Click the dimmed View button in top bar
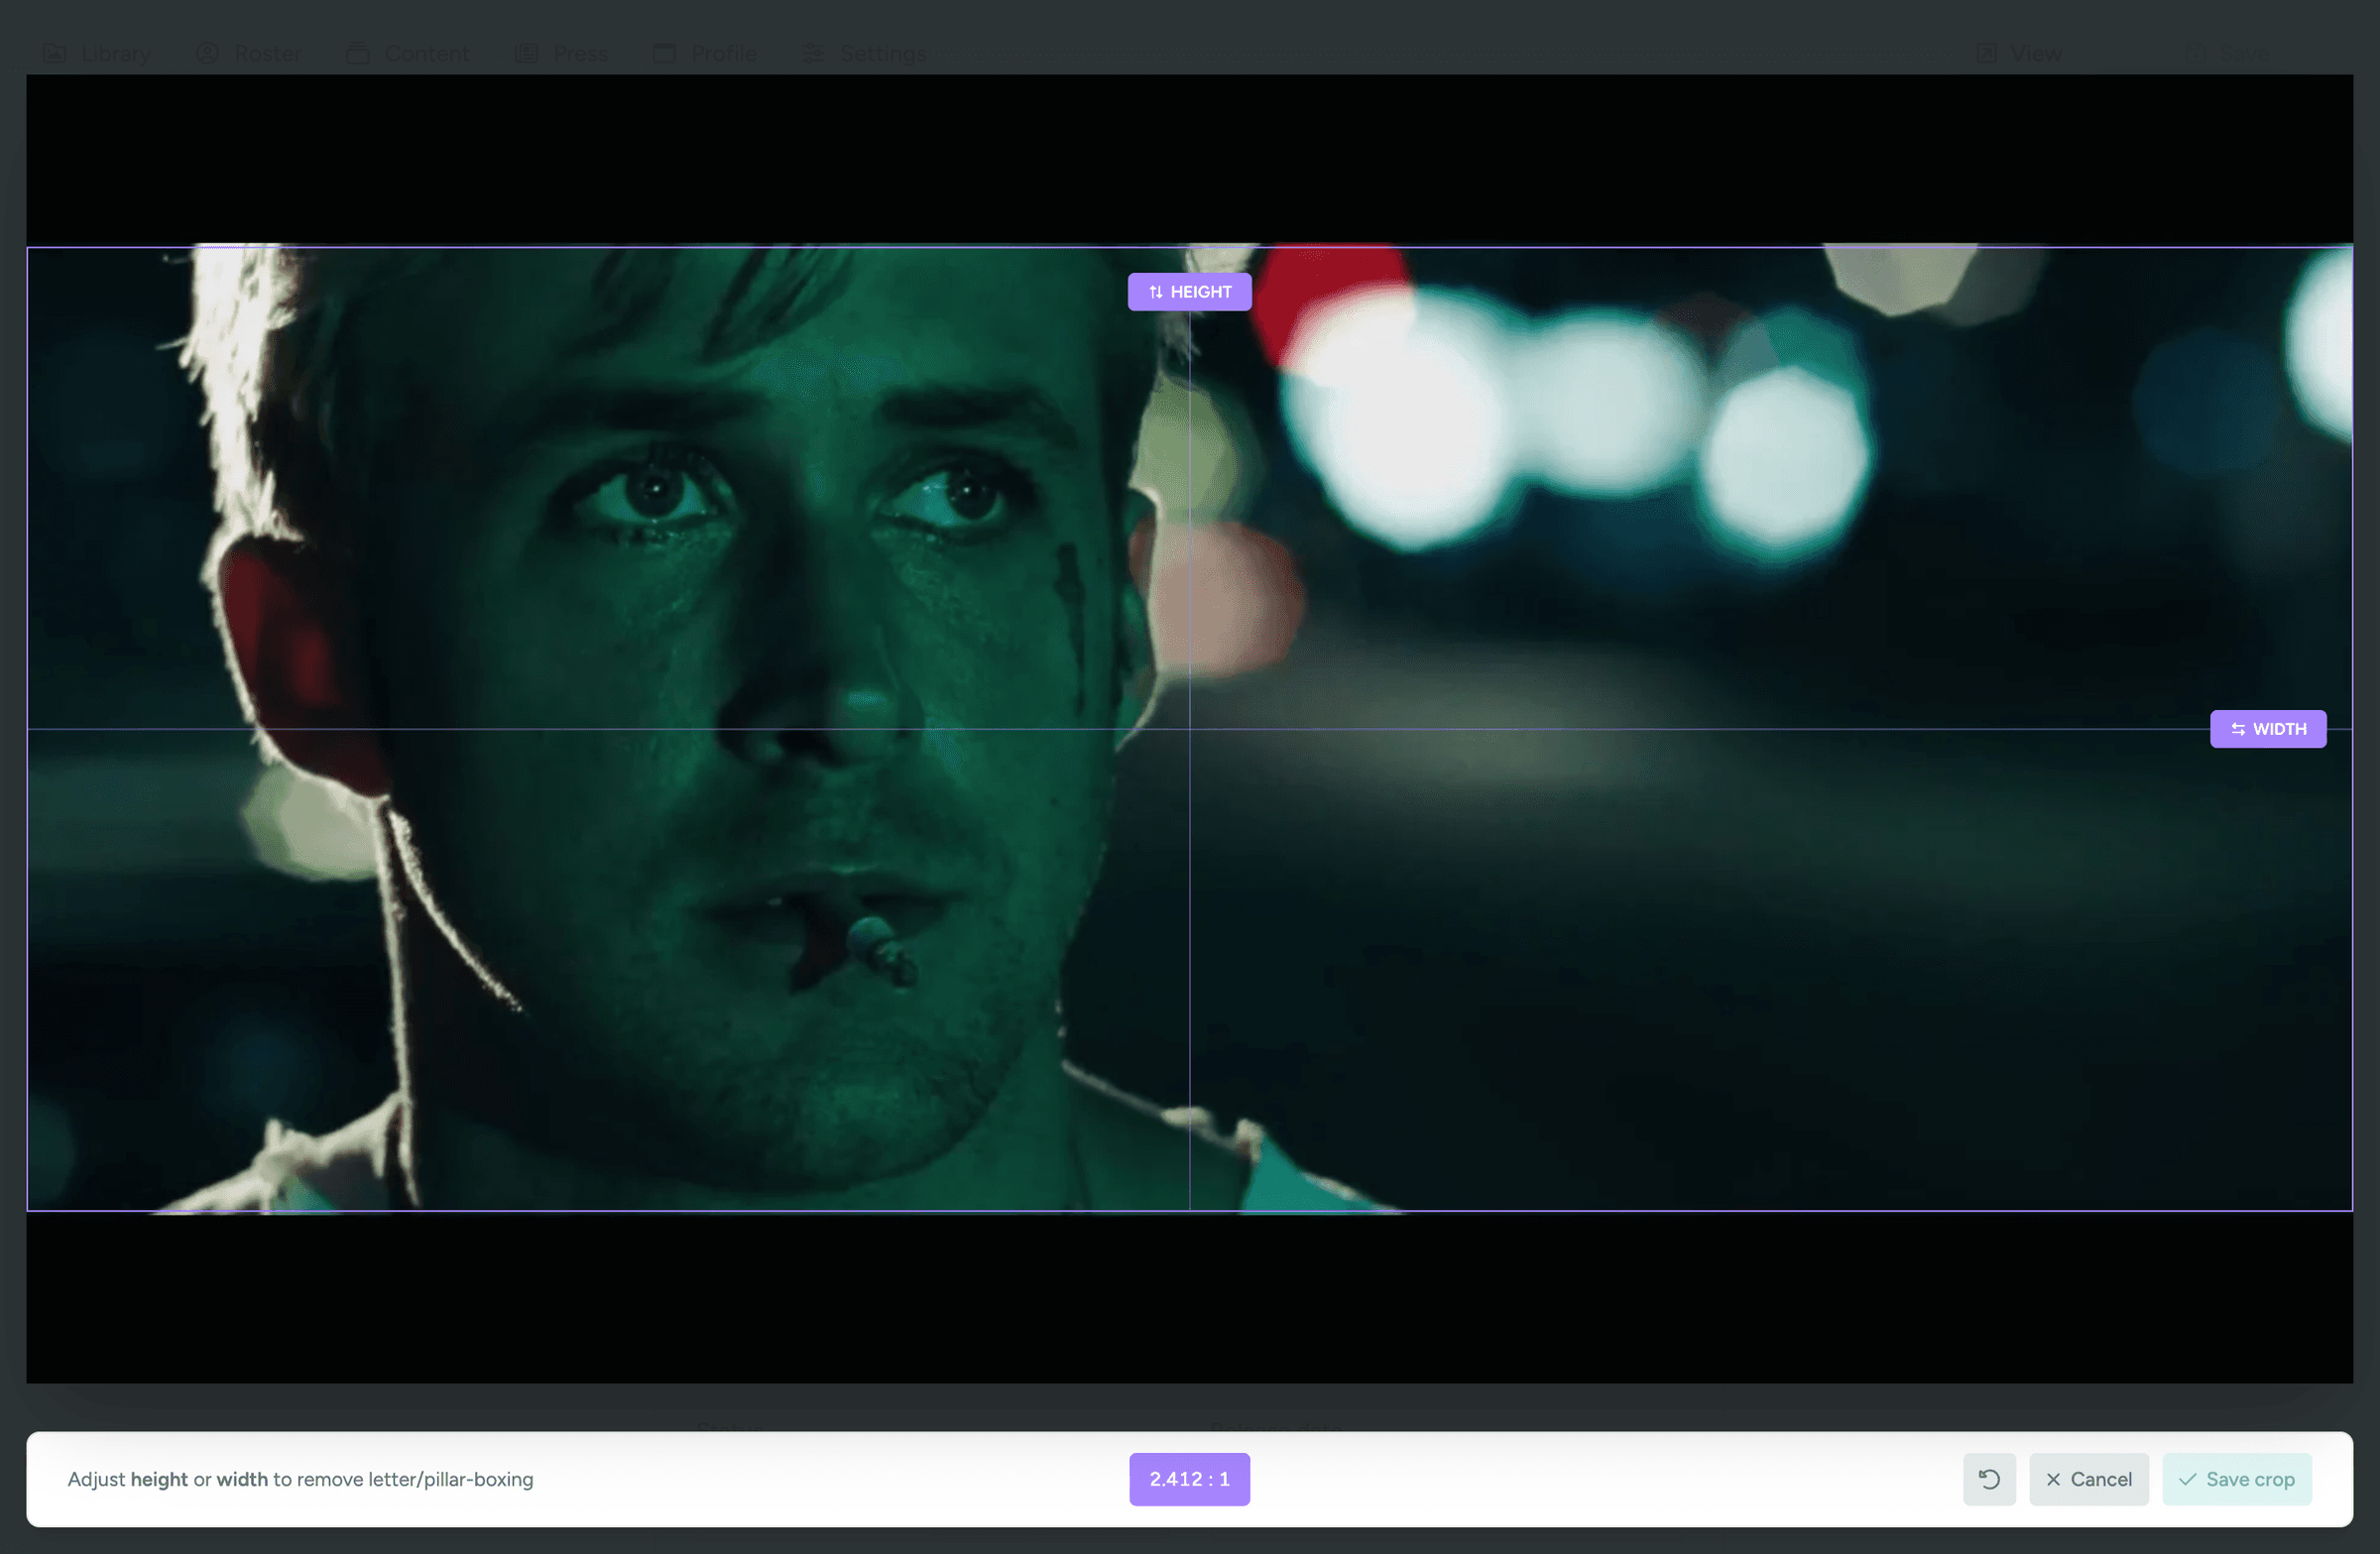The height and width of the screenshot is (1554, 2380). [2019, 53]
